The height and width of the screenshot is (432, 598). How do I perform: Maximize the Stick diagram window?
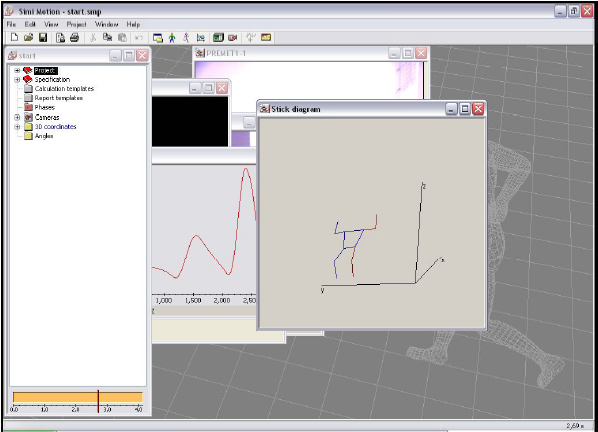(x=465, y=109)
